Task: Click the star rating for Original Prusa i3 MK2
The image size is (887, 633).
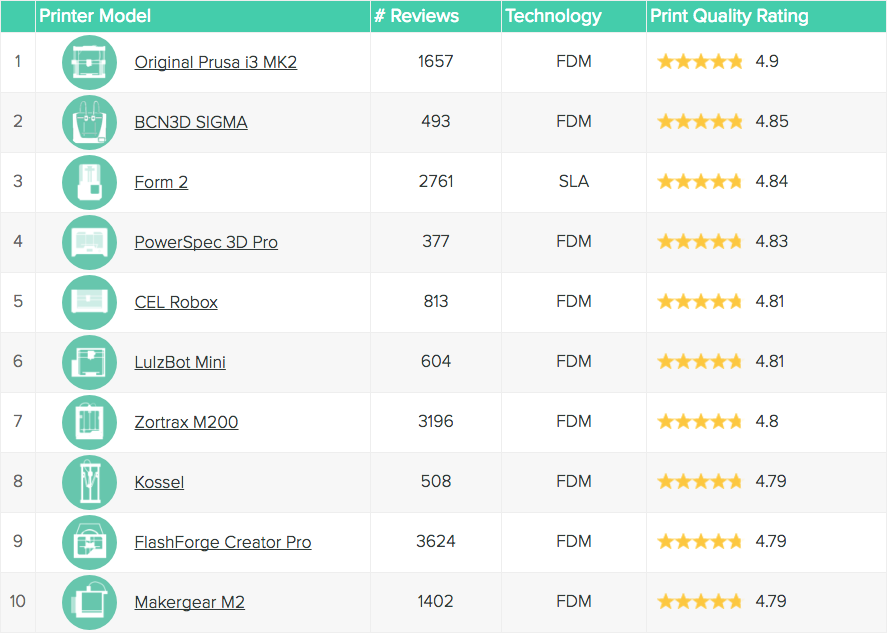Action: tap(700, 61)
